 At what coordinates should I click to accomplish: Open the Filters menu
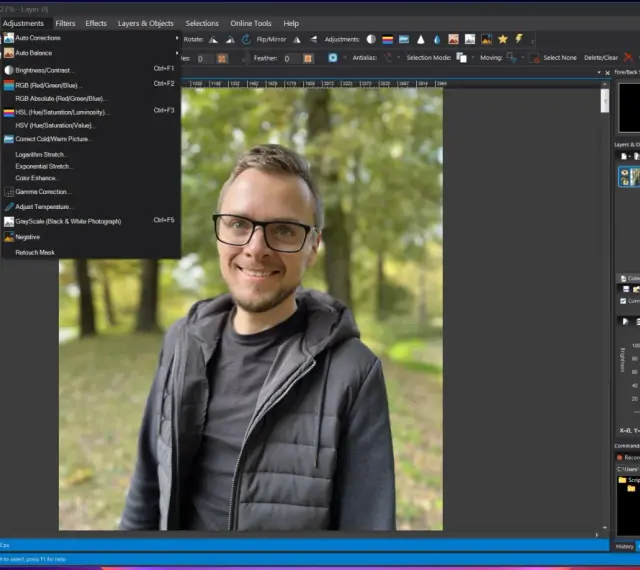click(65, 23)
